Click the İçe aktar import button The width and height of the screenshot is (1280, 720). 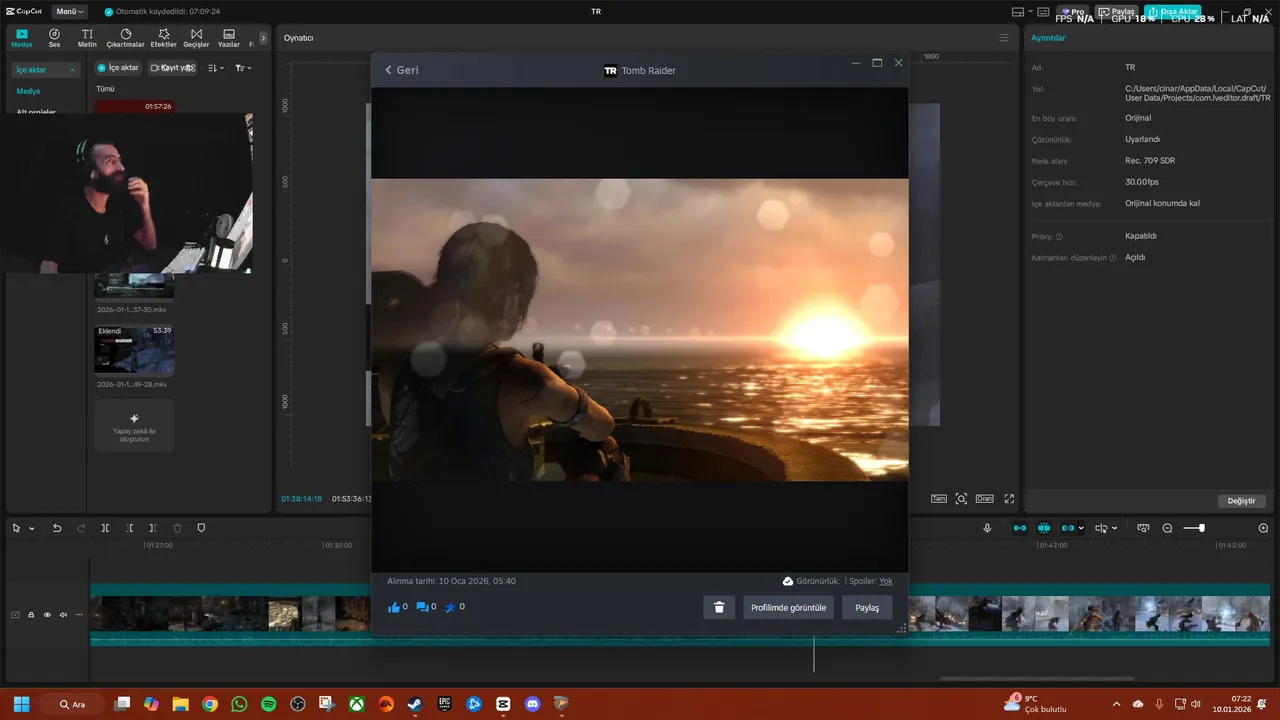click(x=118, y=68)
